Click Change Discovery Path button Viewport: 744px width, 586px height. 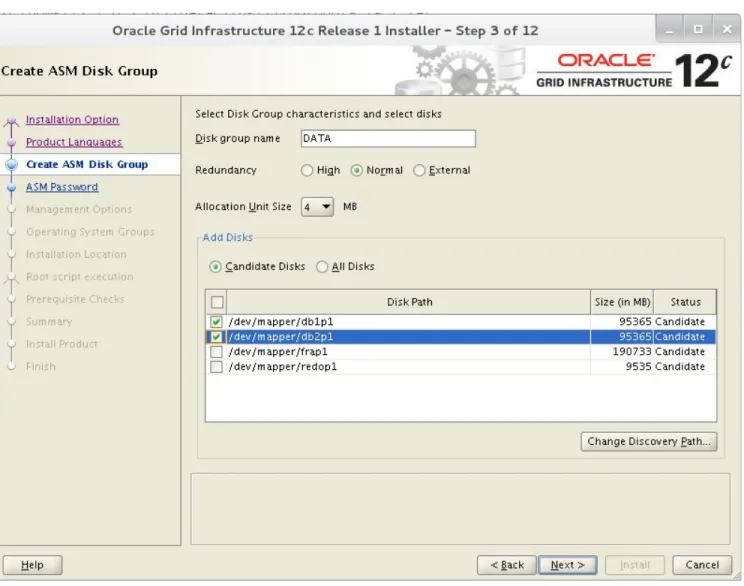pos(649,441)
